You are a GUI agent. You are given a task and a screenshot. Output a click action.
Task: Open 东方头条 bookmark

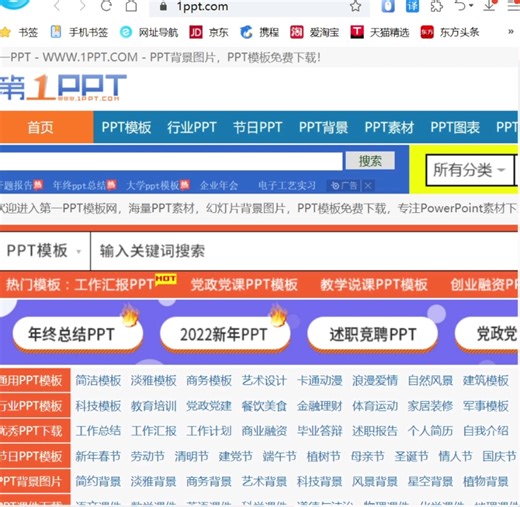pos(450,32)
